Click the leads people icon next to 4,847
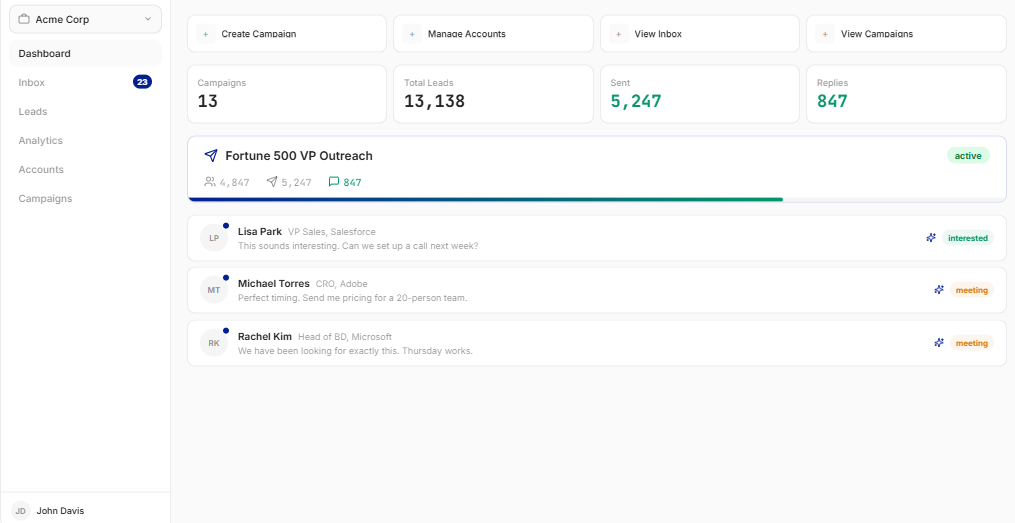1015x523 pixels. [210, 182]
